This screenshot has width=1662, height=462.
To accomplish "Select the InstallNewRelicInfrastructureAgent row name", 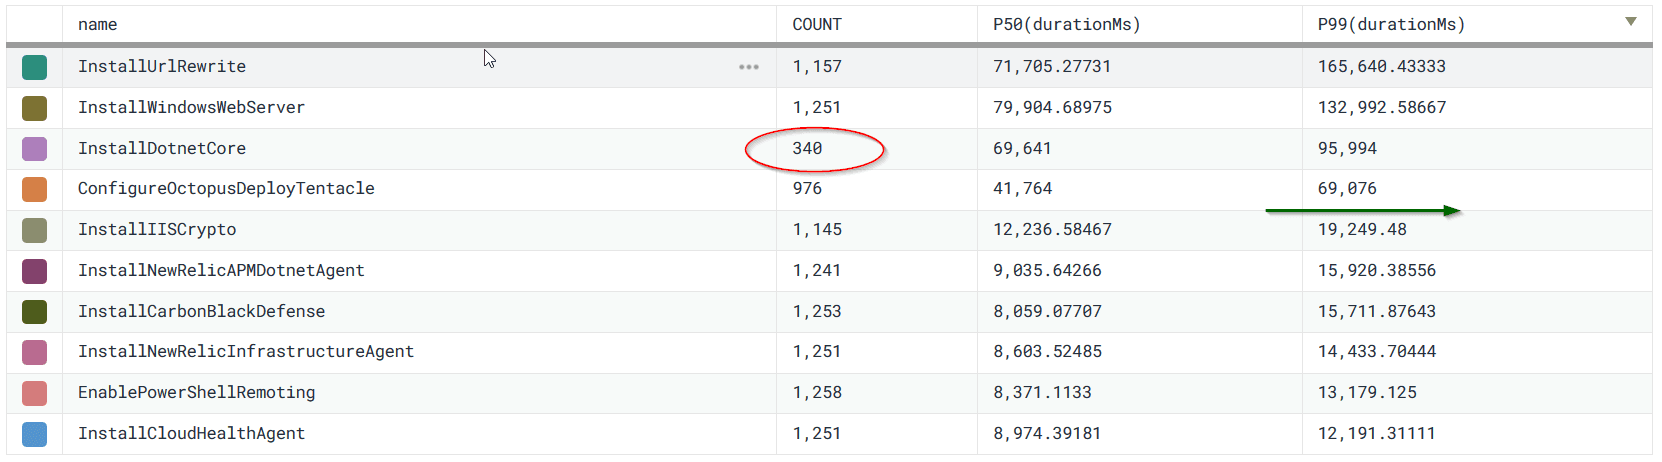I will [x=246, y=352].
